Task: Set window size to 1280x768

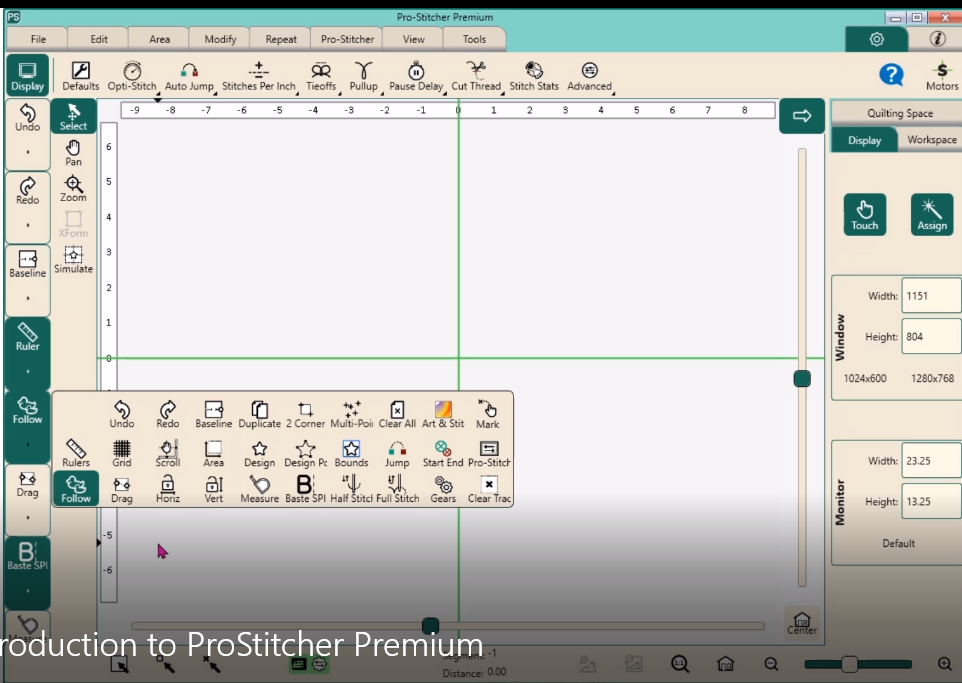Action: [x=932, y=378]
